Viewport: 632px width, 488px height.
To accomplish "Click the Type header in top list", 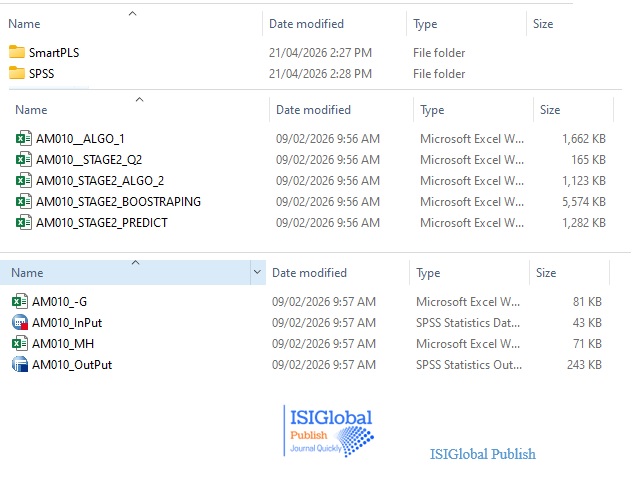I will pyautogui.click(x=425, y=24).
